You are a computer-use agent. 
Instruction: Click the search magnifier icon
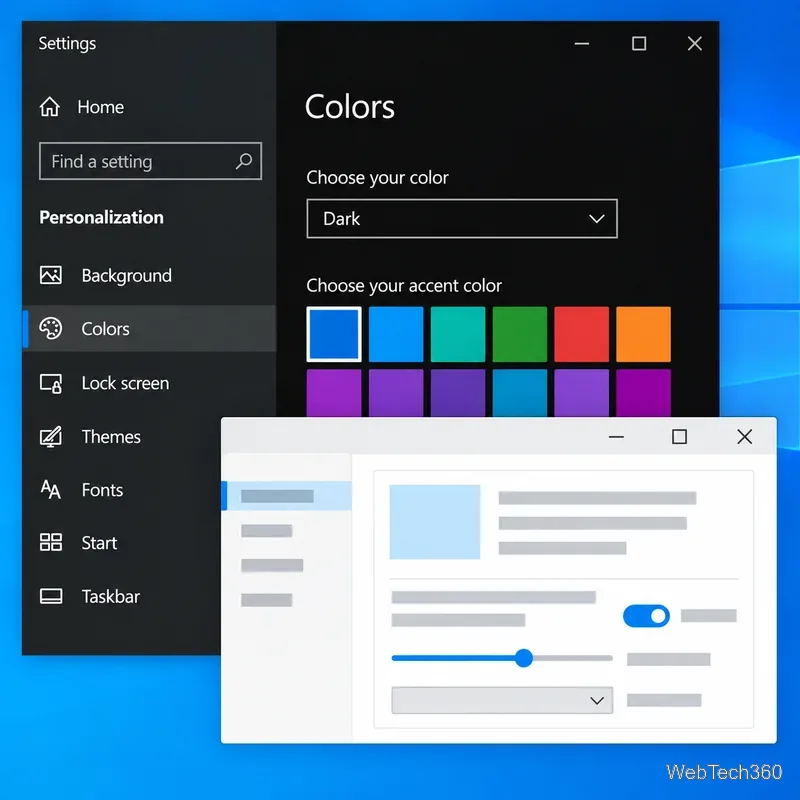[244, 161]
